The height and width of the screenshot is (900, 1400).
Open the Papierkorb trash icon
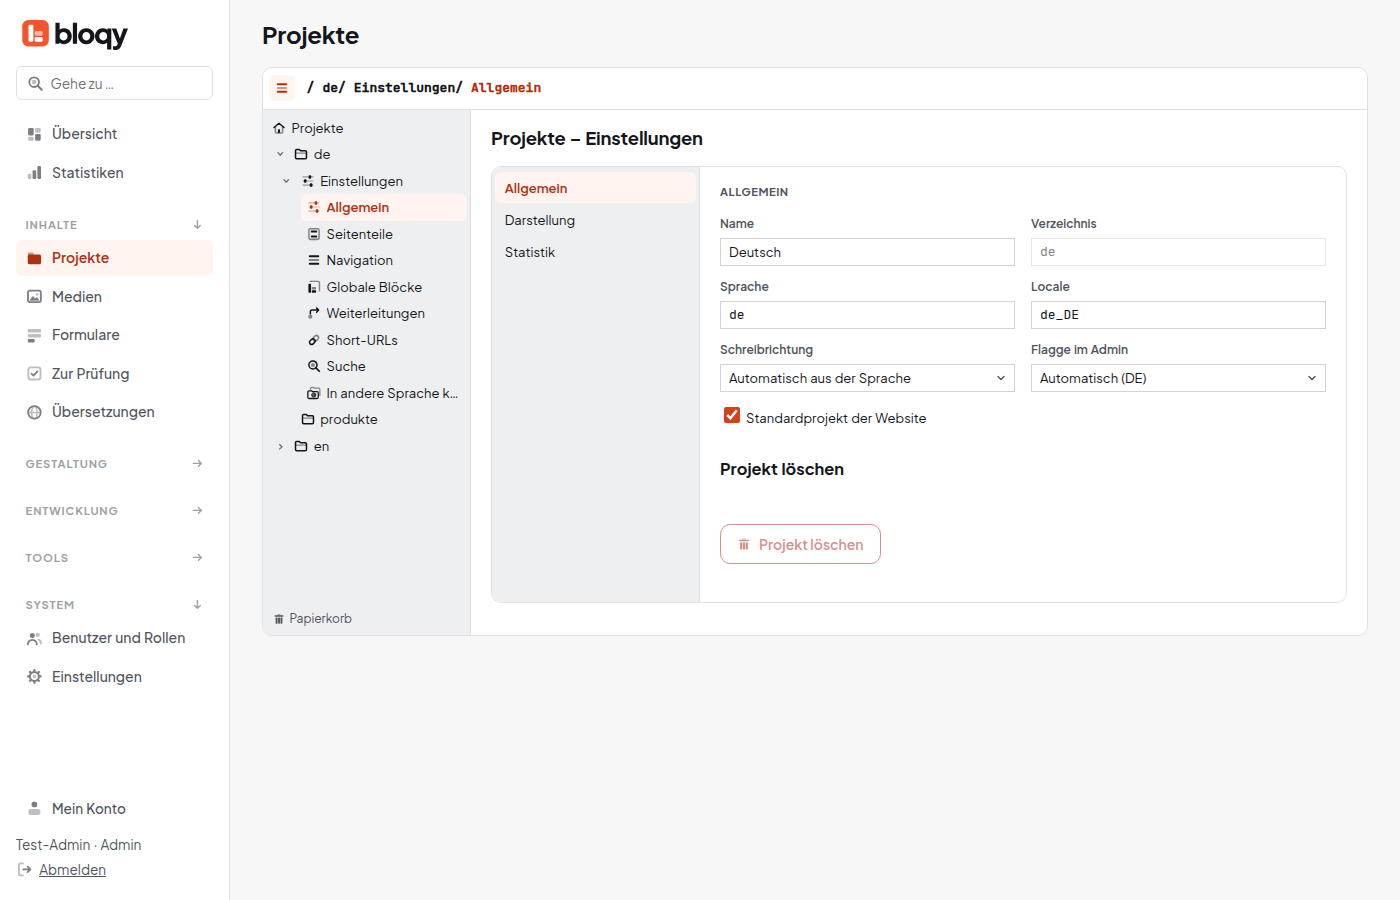[279, 619]
